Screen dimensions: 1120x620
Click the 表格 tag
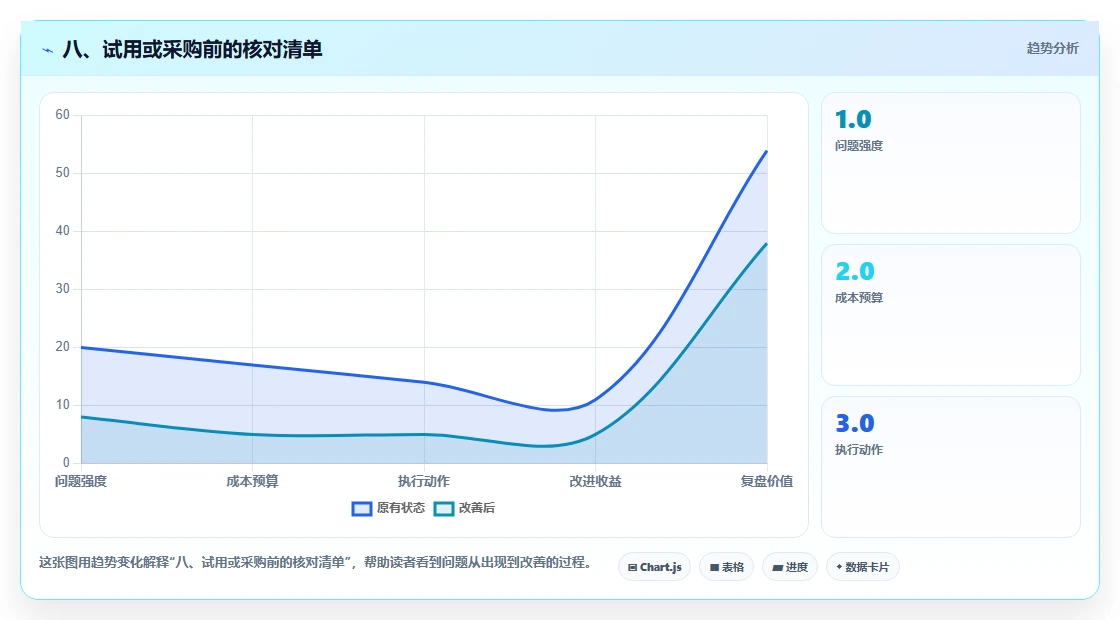[726, 567]
